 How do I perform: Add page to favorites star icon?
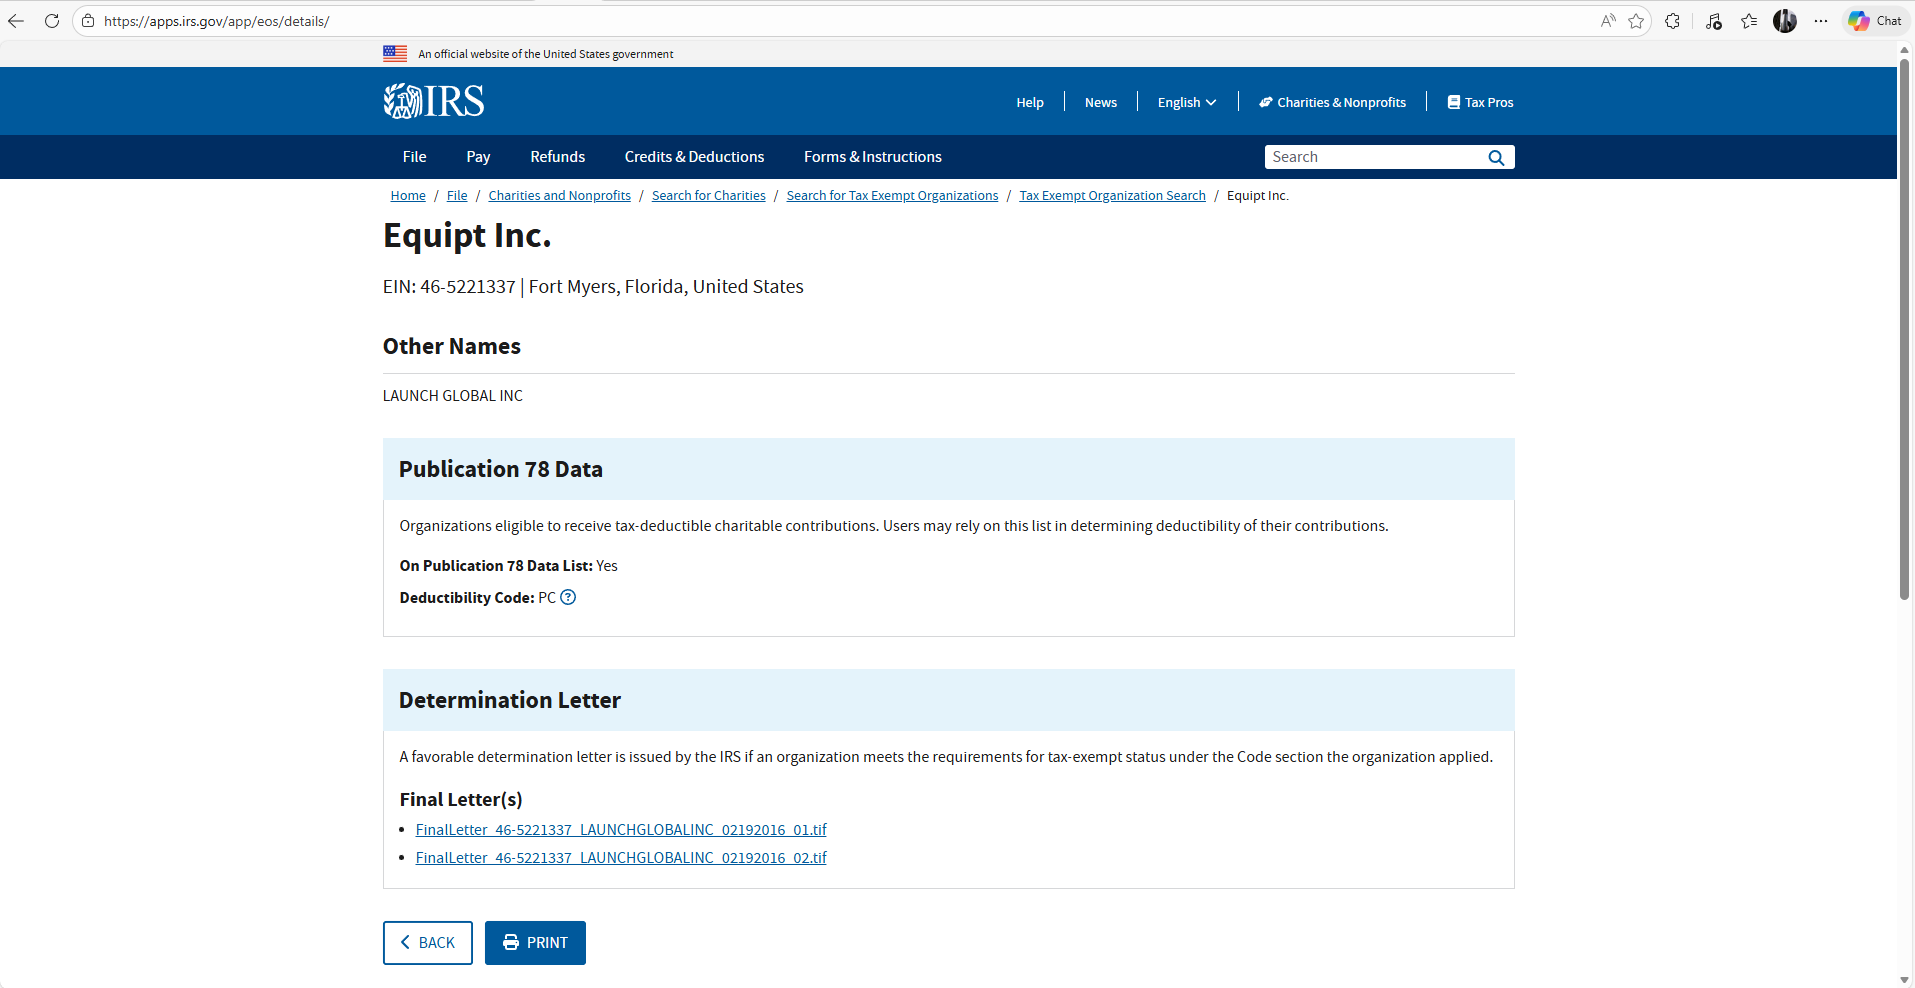click(x=1636, y=21)
